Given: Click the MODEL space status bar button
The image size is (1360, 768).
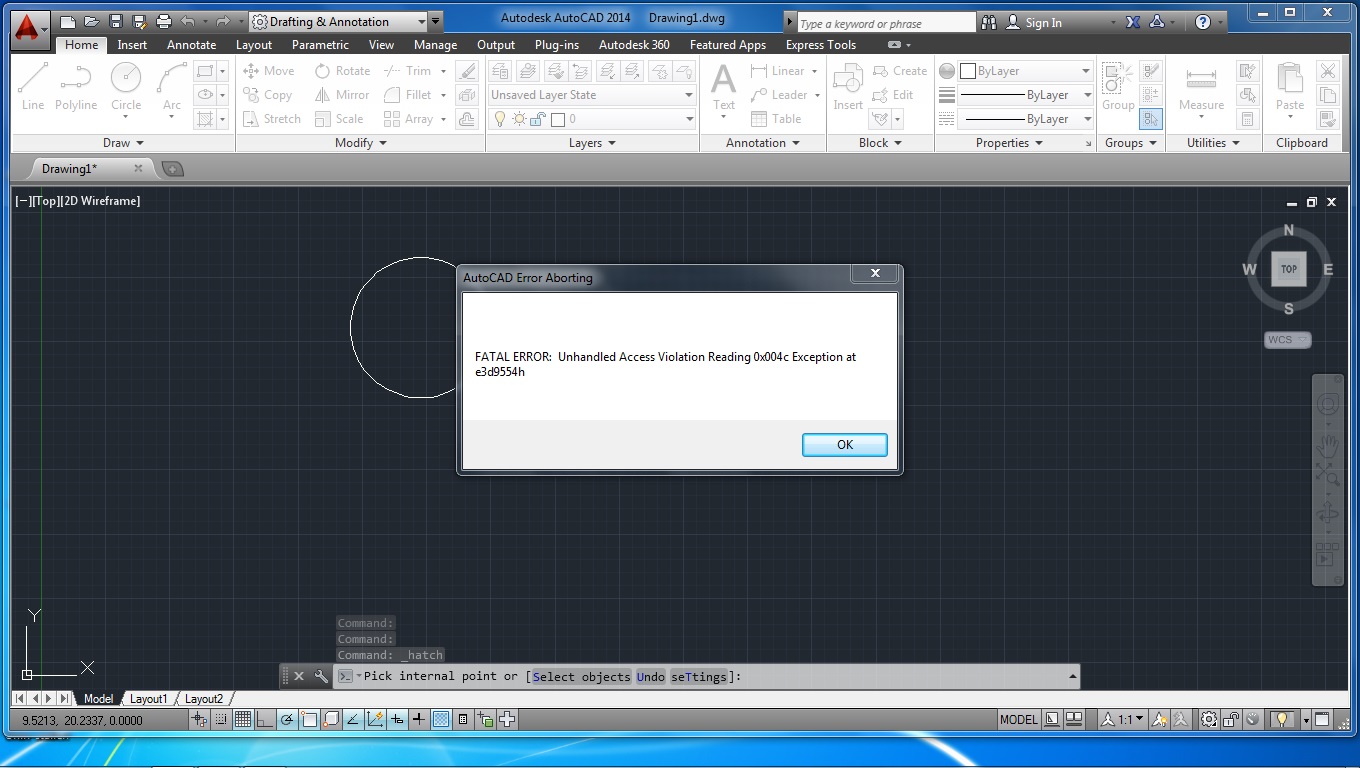Looking at the screenshot, I should 1019,719.
